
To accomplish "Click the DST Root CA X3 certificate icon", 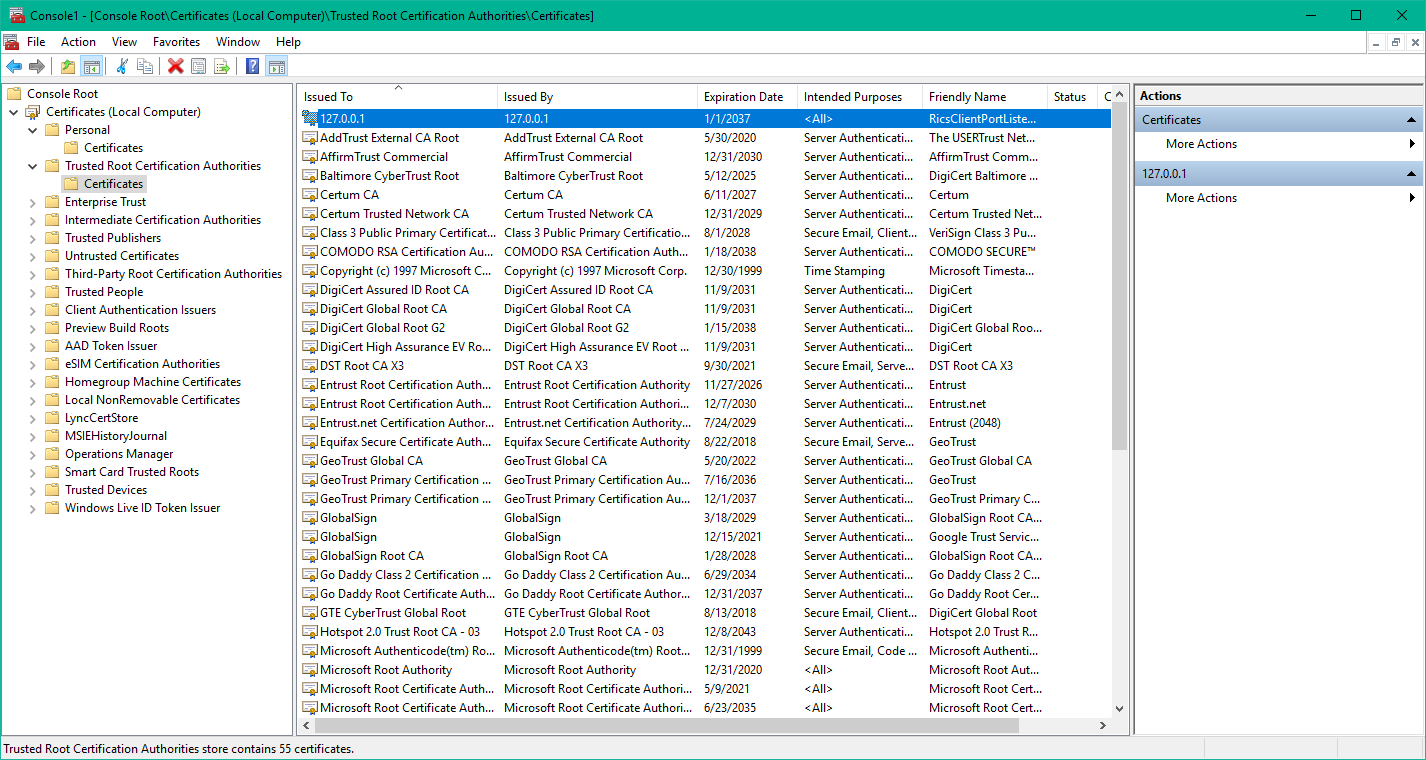I will tap(310, 366).
